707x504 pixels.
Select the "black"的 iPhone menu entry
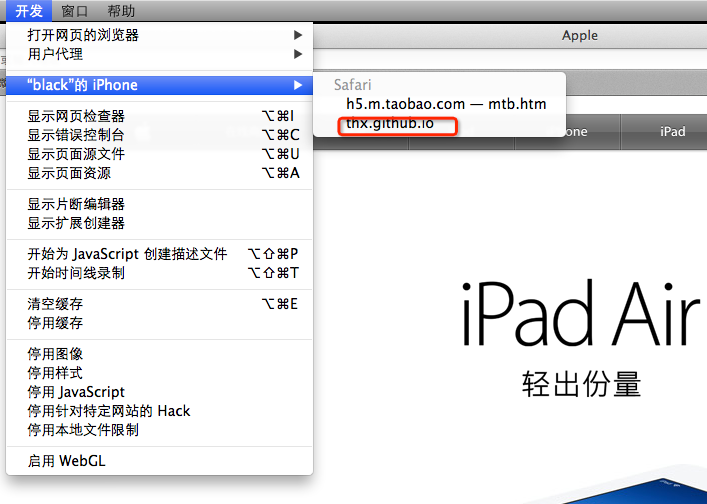159,85
